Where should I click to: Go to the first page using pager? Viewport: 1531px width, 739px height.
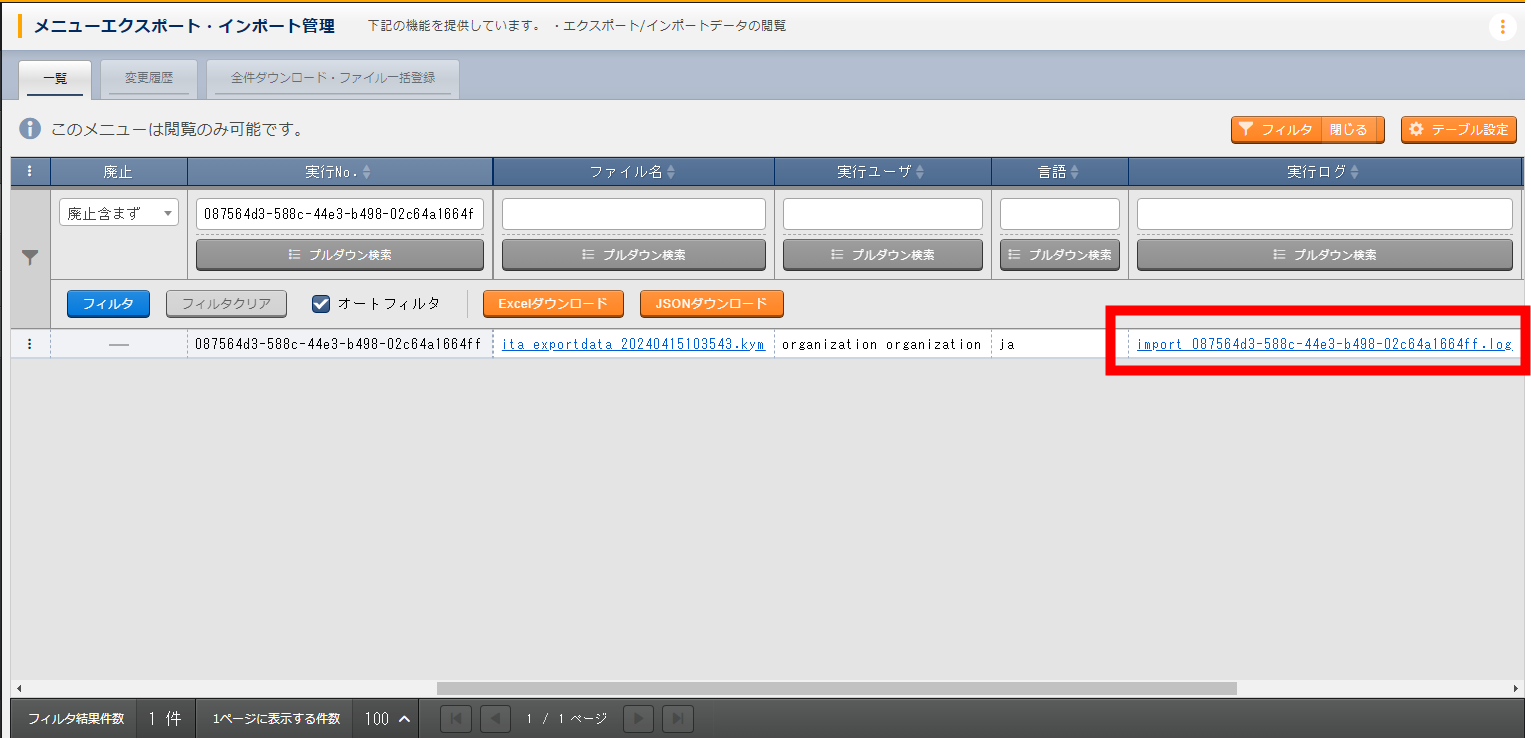(456, 719)
